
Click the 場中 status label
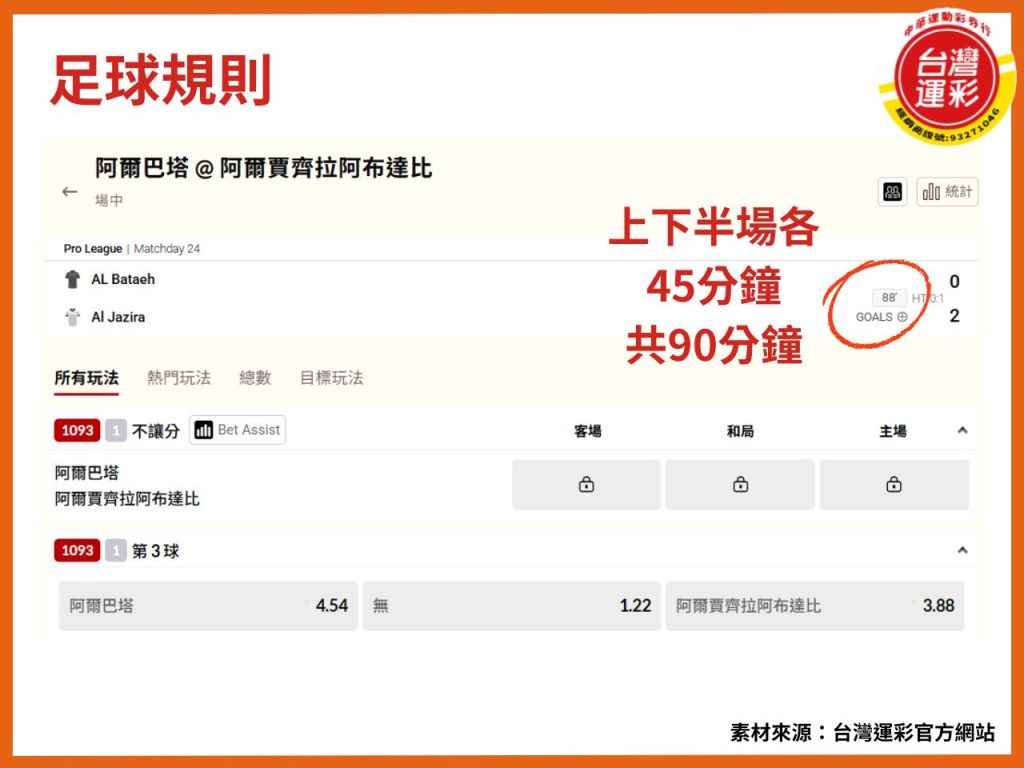tap(109, 200)
